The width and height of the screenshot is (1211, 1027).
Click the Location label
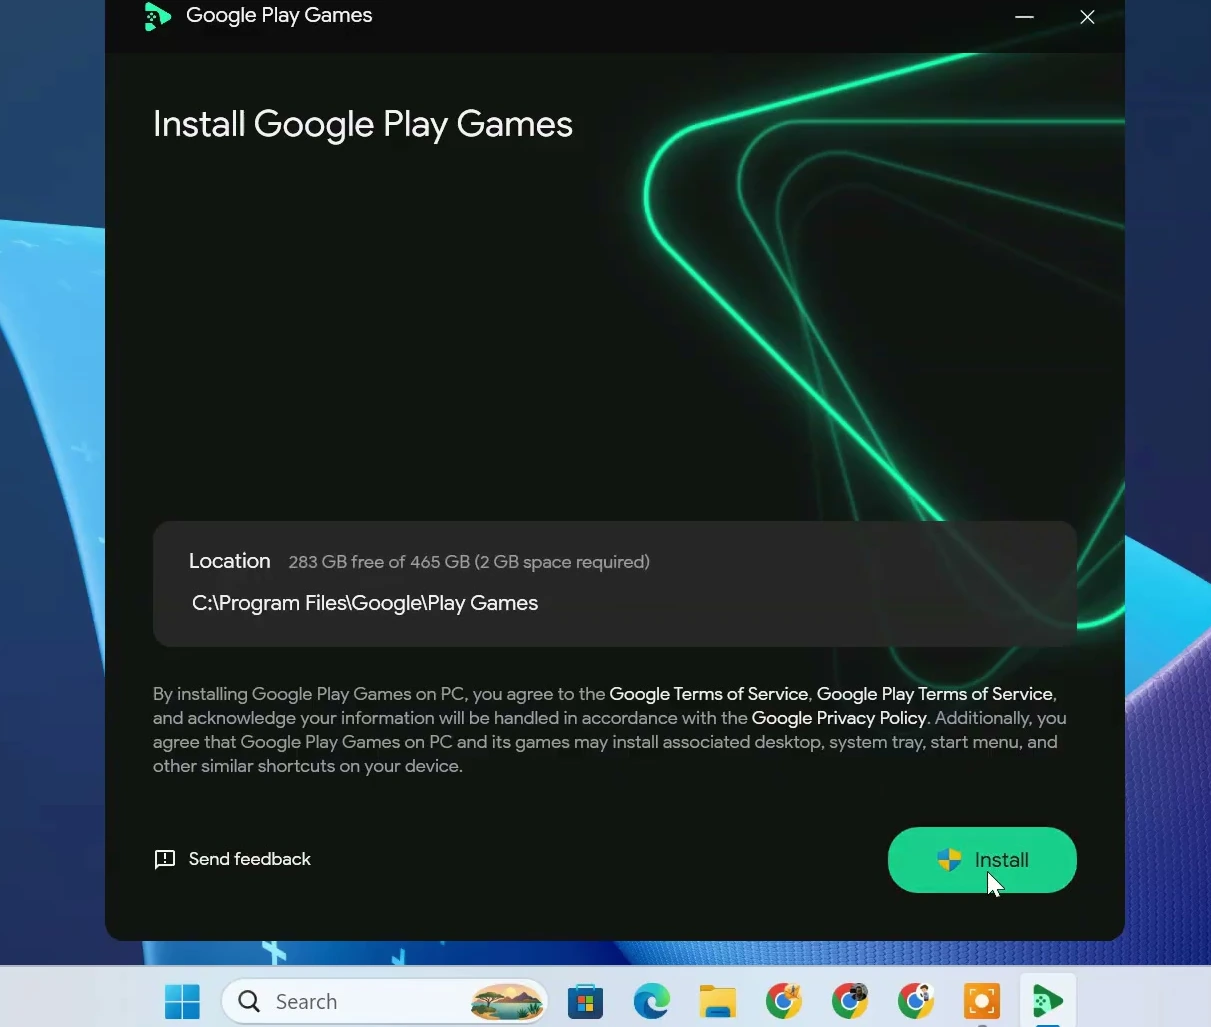tap(230, 561)
